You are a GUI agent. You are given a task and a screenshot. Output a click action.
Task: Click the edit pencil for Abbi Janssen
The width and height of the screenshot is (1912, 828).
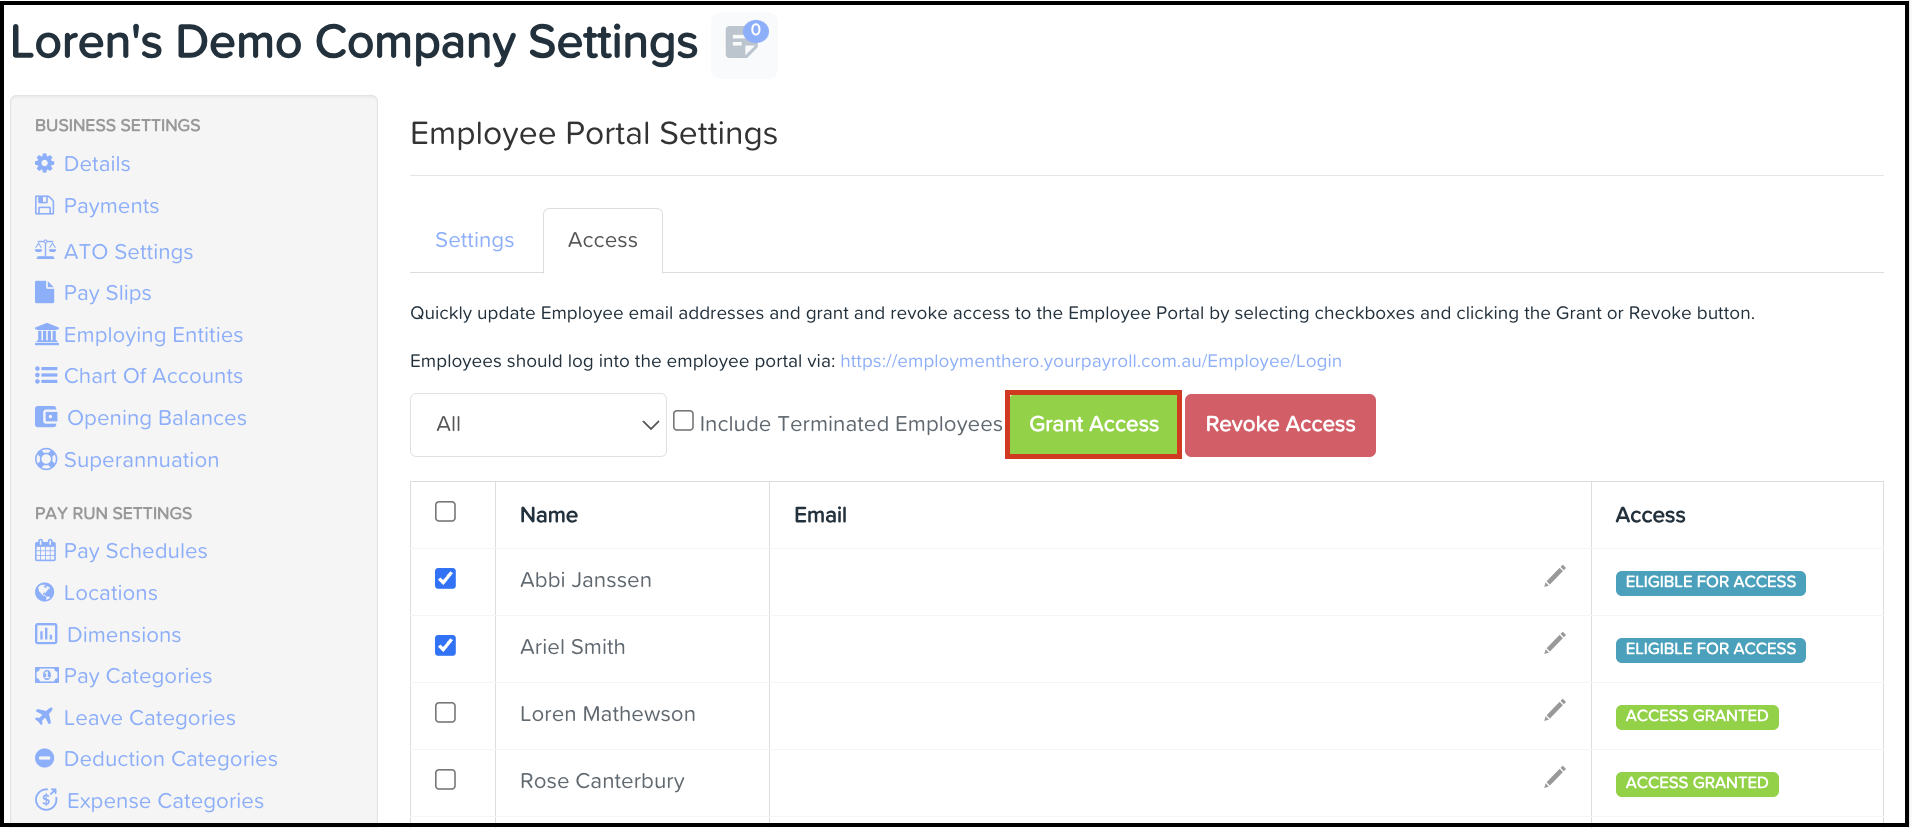(x=1555, y=577)
